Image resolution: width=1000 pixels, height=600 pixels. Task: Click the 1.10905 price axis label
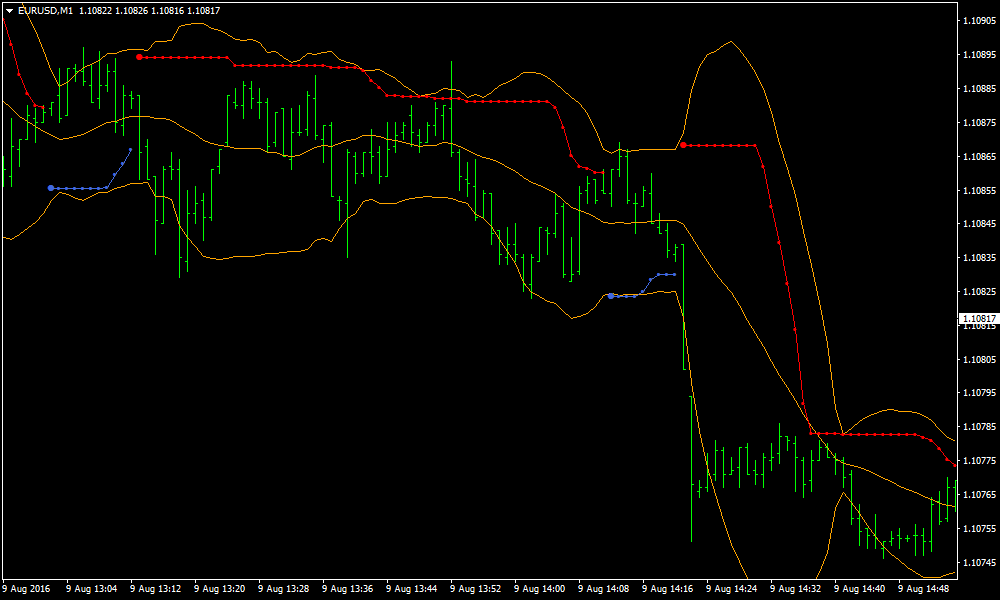click(x=979, y=21)
